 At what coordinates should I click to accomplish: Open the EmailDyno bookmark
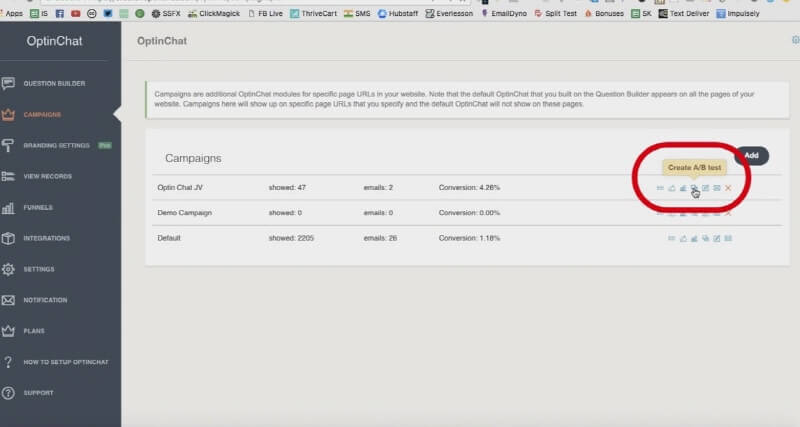coord(504,14)
